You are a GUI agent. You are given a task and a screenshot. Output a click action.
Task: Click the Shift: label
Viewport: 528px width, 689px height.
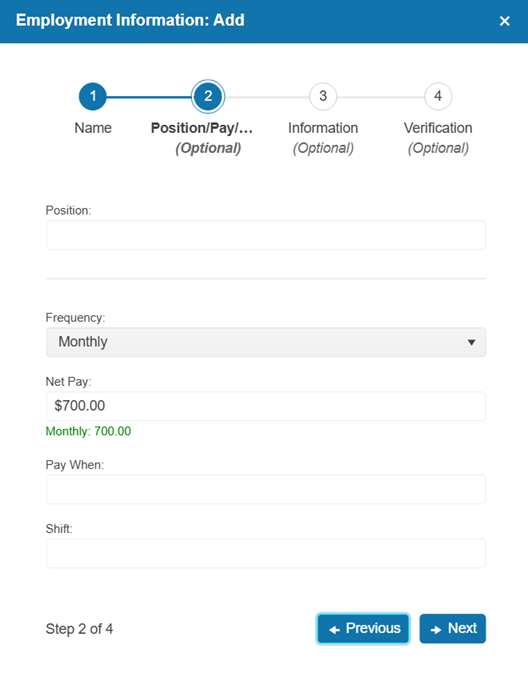(59, 529)
